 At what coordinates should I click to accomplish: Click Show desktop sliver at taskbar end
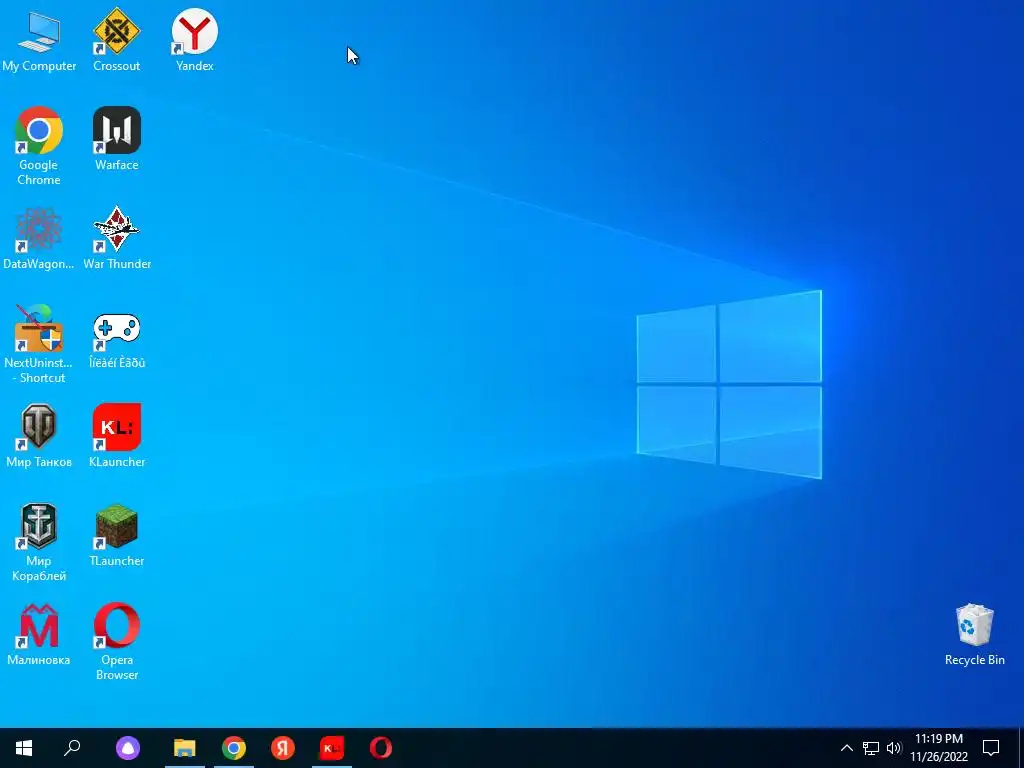click(x=1021, y=748)
